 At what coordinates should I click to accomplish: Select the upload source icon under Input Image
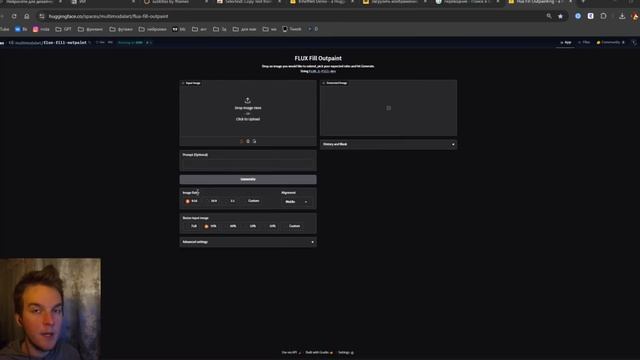point(242,141)
